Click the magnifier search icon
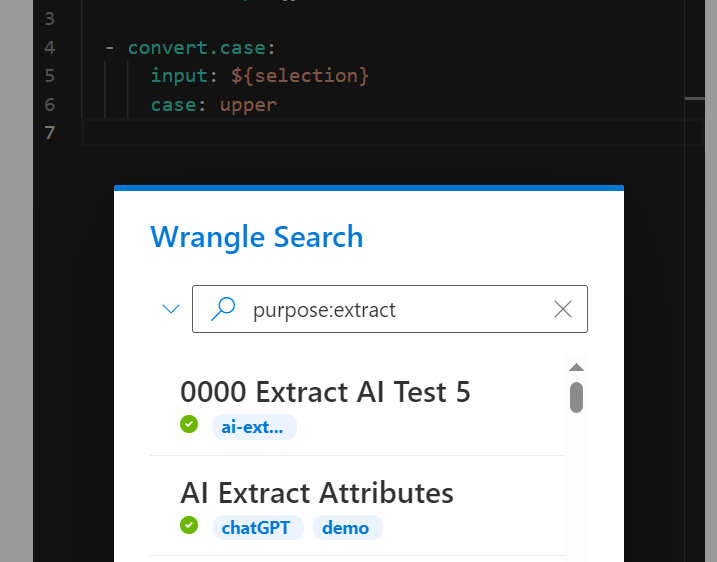Viewport: 717px width, 562px height. click(x=223, y=309)
